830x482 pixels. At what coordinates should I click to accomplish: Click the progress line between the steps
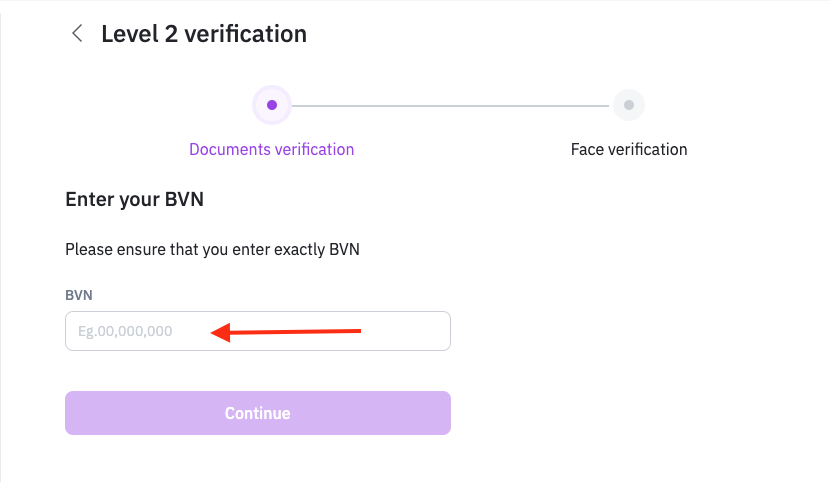click(450, 104)
